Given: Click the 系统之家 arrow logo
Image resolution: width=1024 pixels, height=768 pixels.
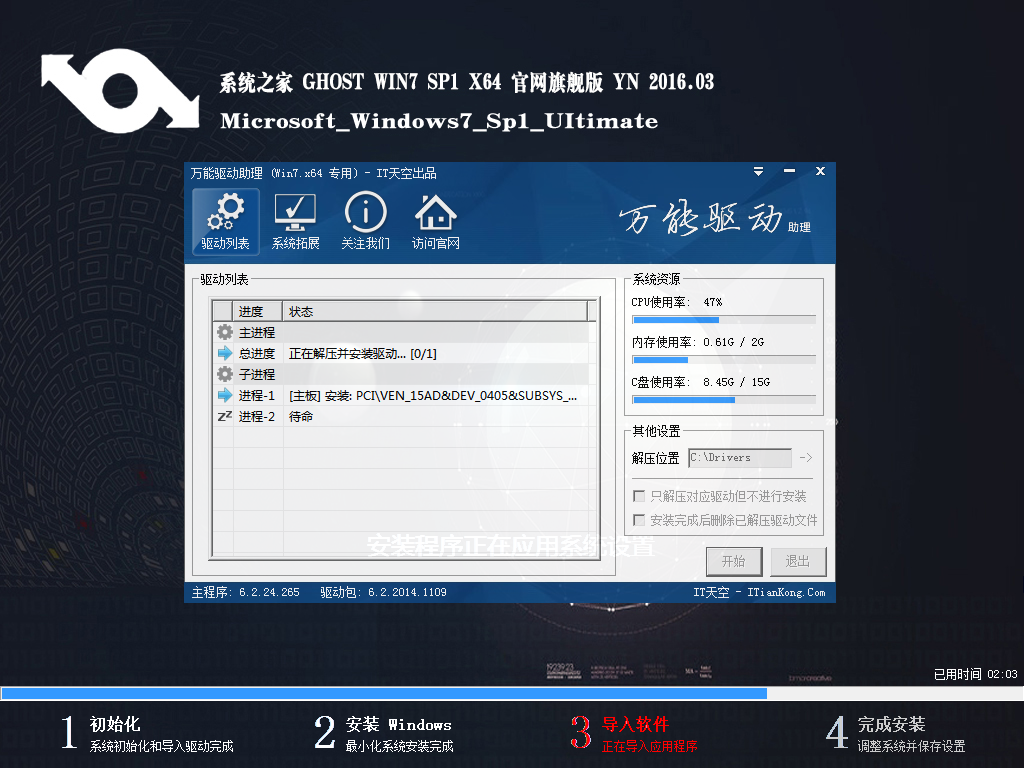Looking at the screenshot, I should click(x=120, y=91).
